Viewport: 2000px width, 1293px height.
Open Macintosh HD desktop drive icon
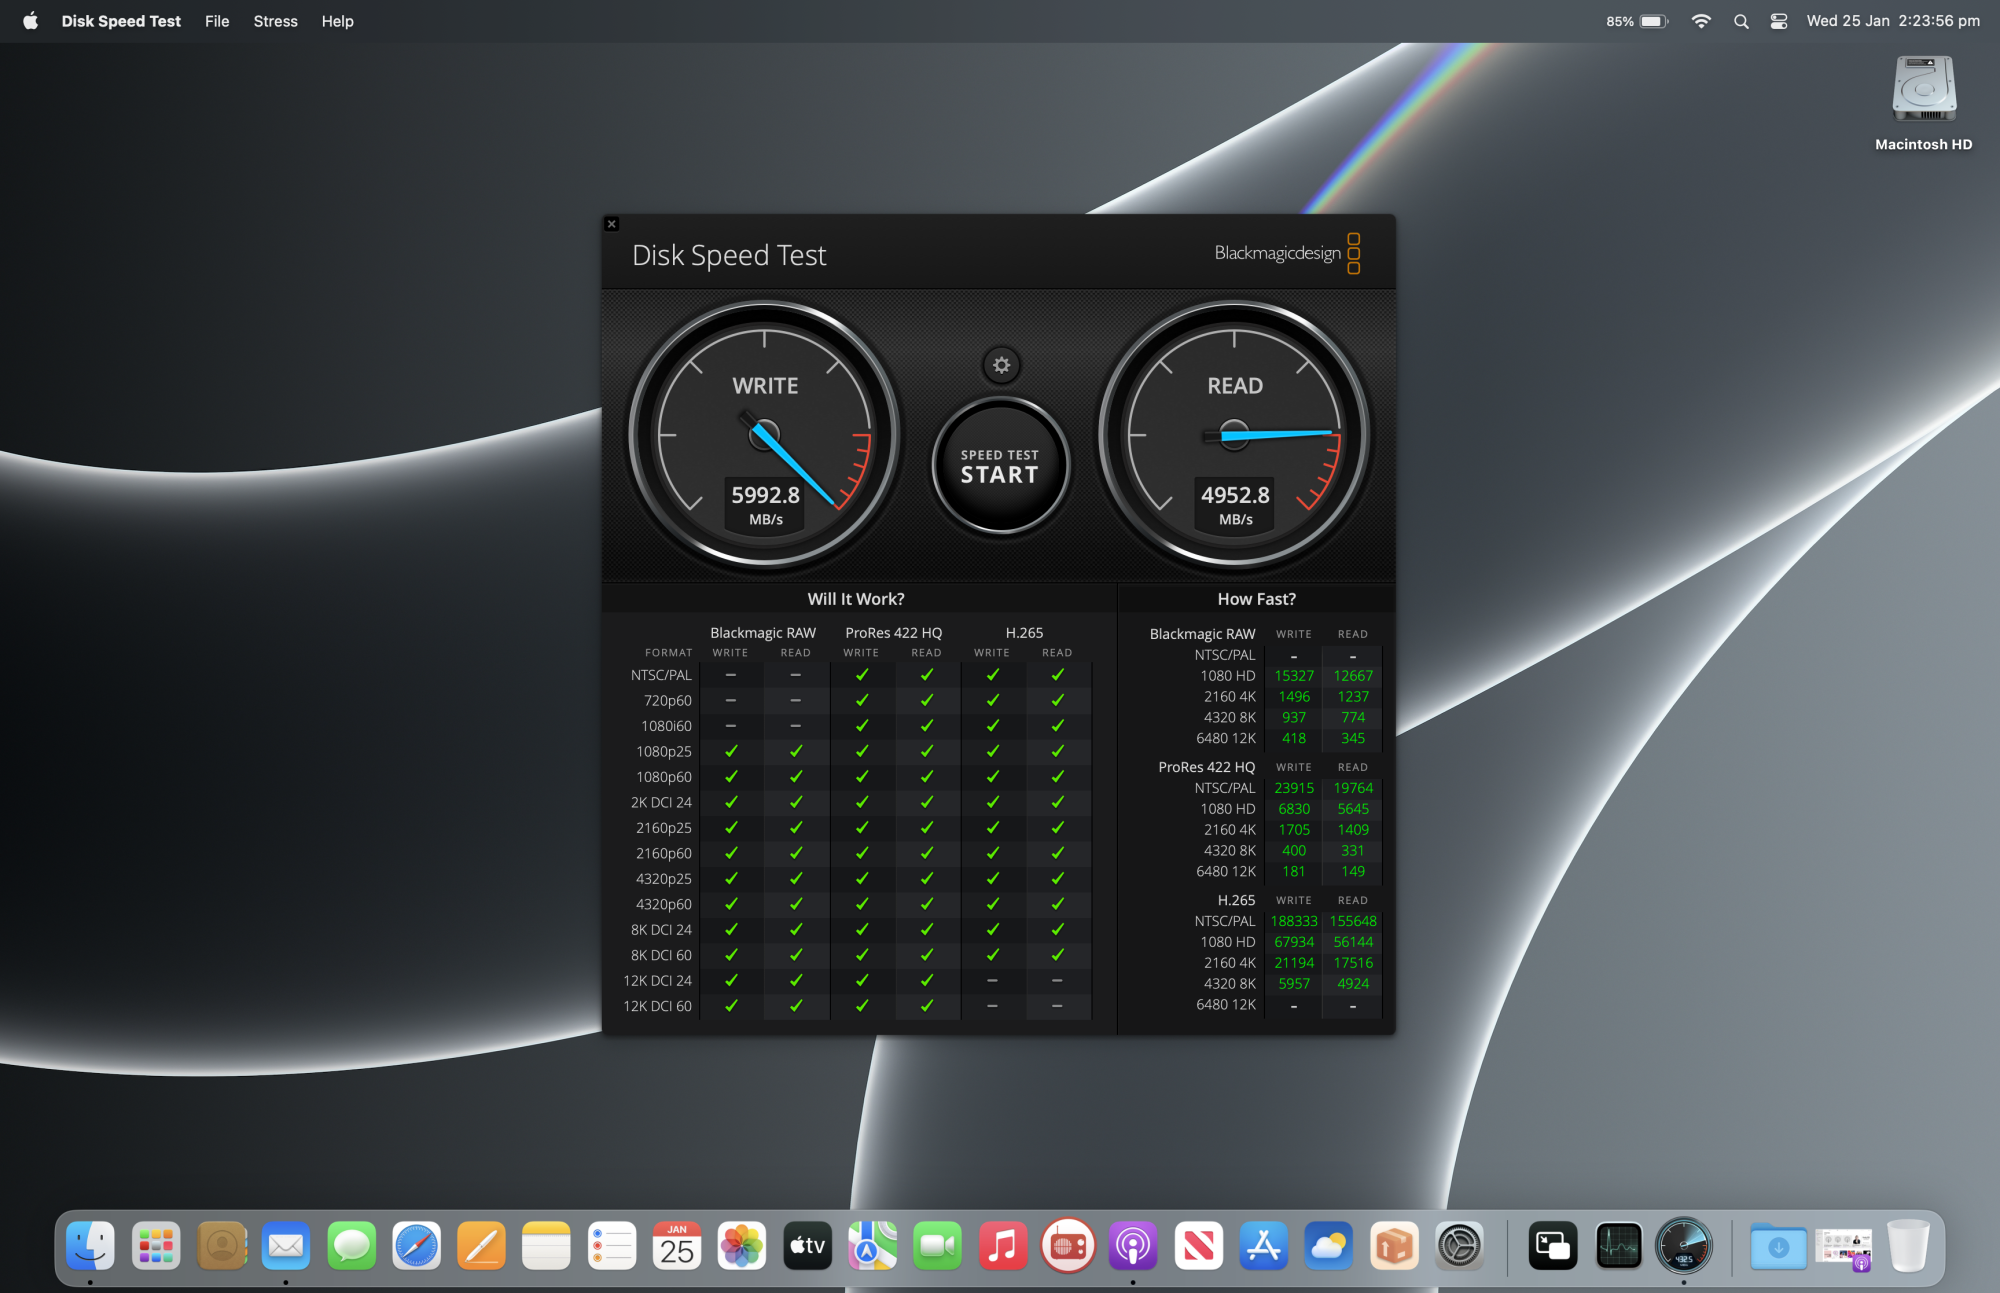click(x=1923, y=90)
